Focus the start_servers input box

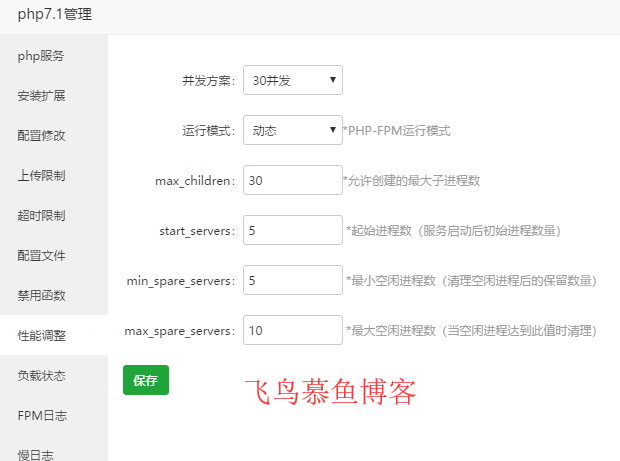pos(292,231)
